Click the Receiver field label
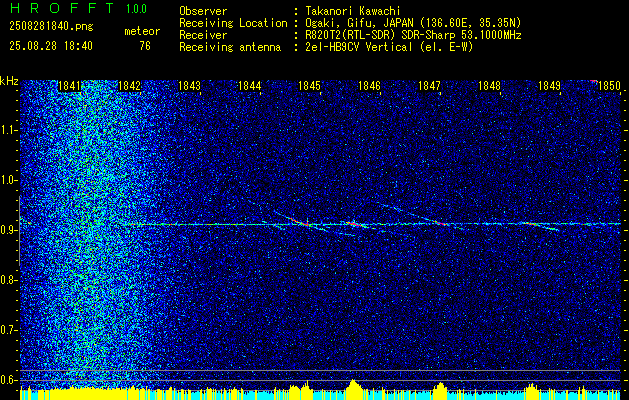Screen dimensions: 629x400 tap(203, 35)
